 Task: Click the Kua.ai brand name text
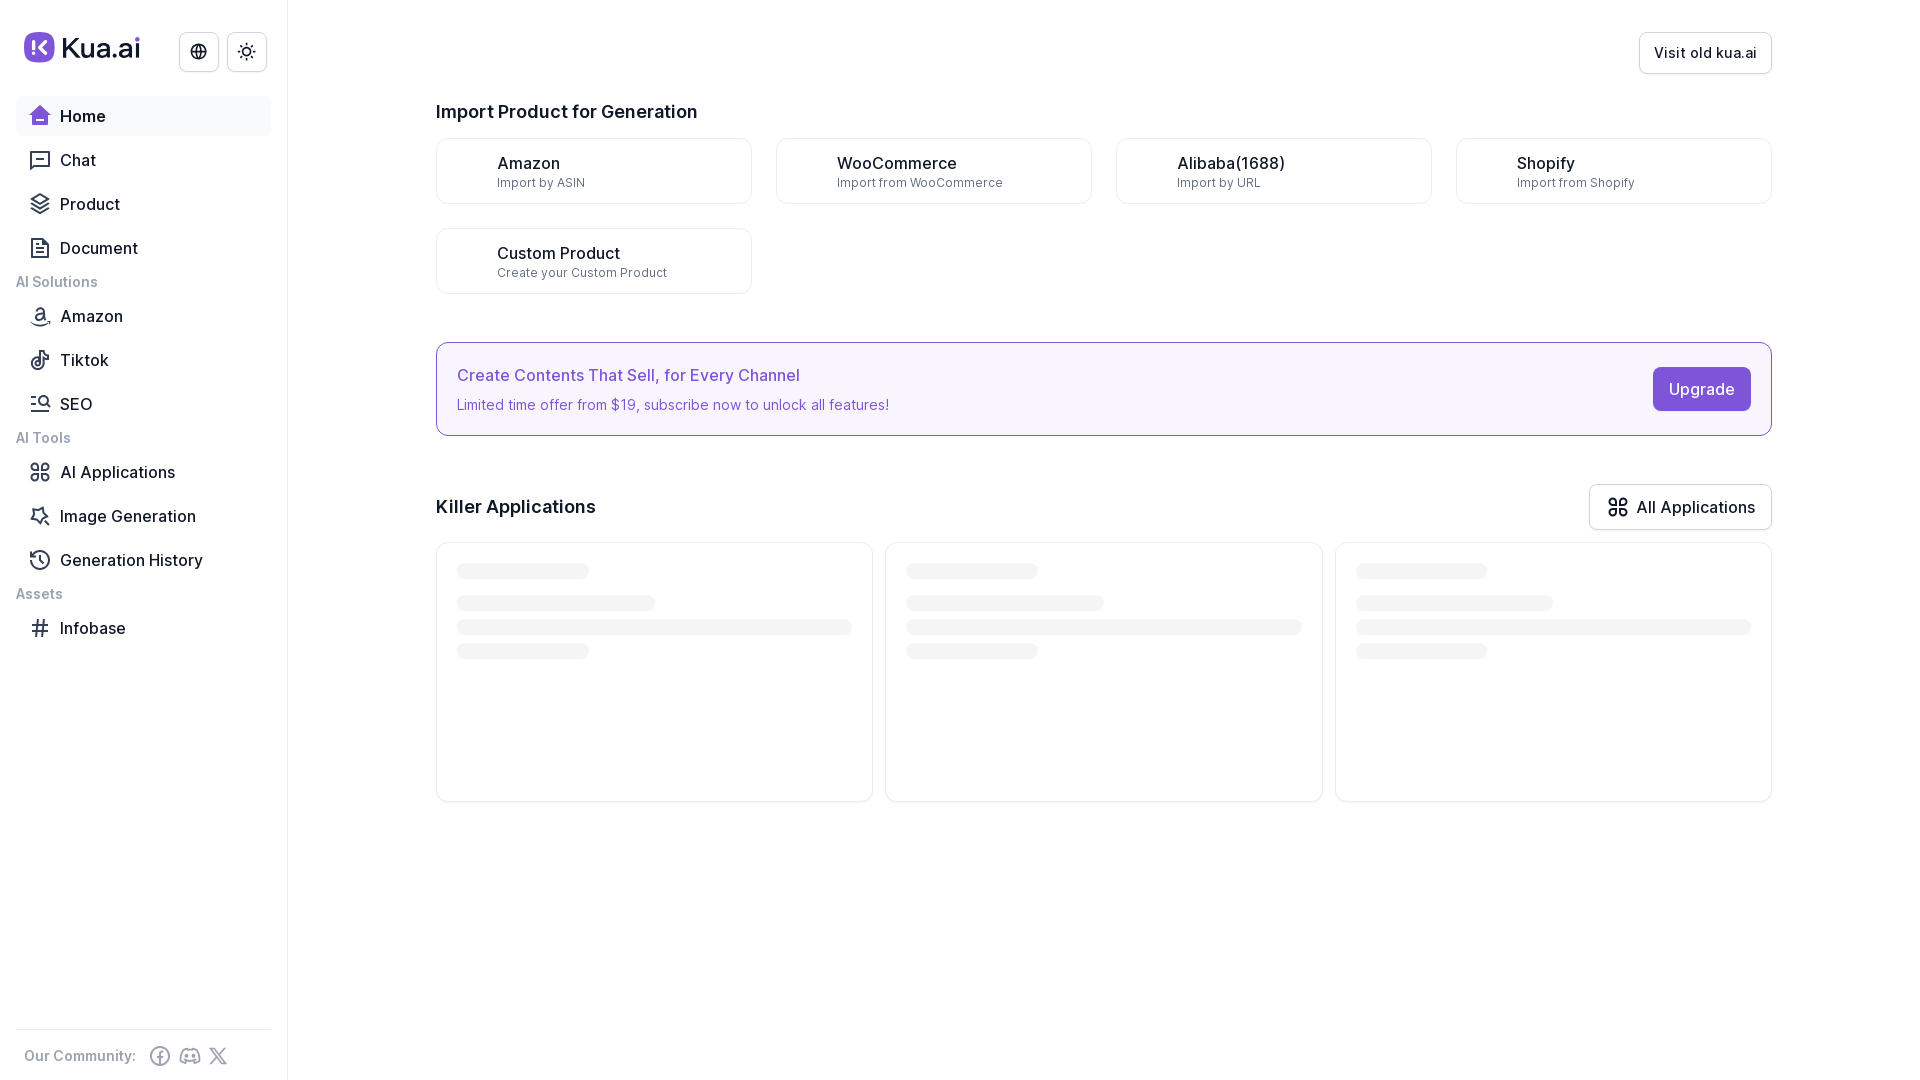coord(101,48)
